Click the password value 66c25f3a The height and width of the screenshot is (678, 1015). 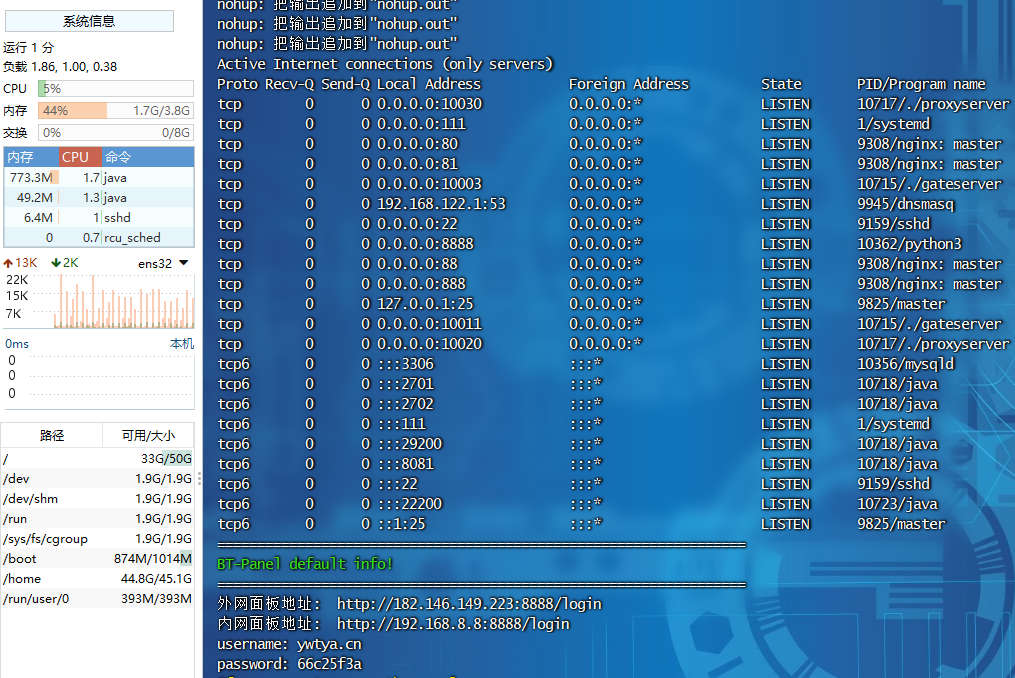pos(329,664)
